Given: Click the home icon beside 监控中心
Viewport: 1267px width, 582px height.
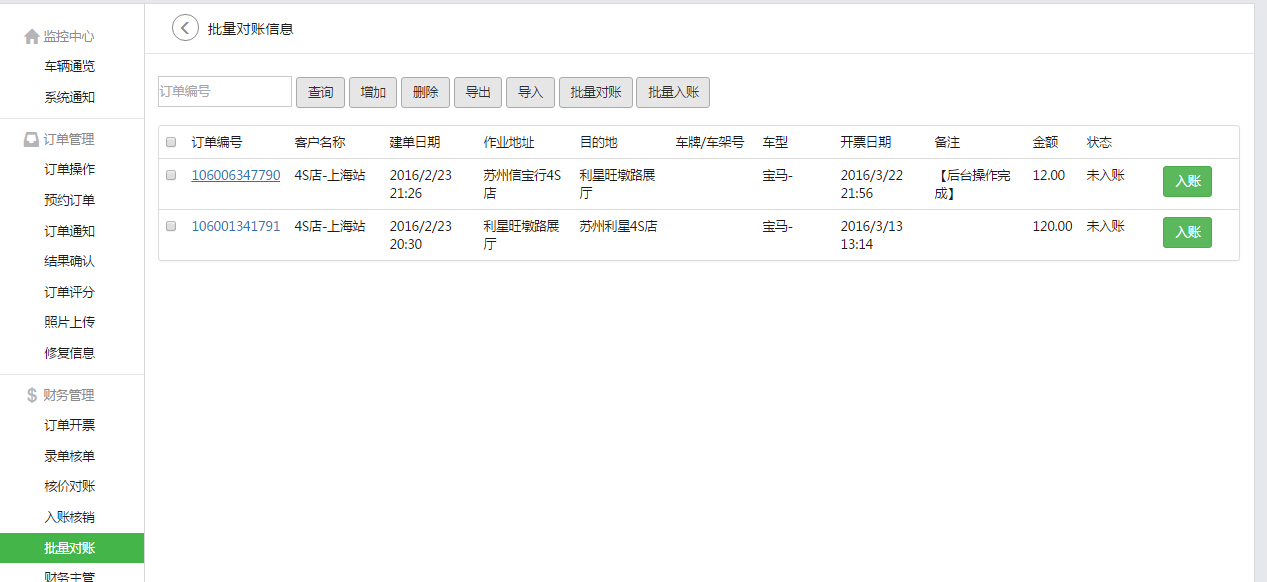Looking at the screenshot, I should pos(32,36).
